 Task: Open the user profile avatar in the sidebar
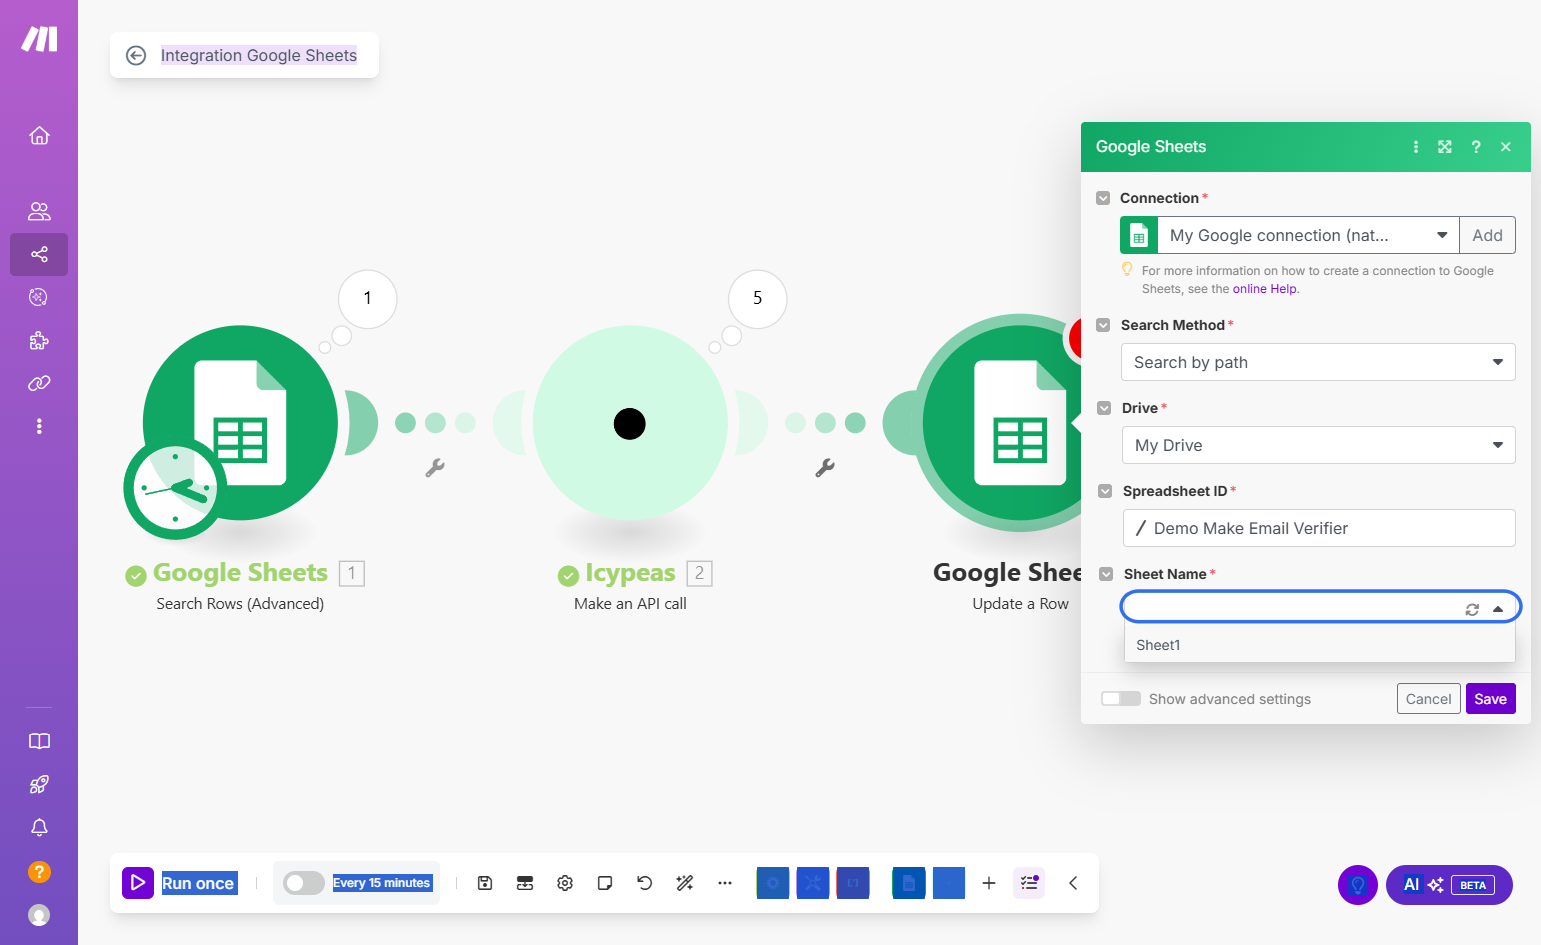[x=39, y=915]
